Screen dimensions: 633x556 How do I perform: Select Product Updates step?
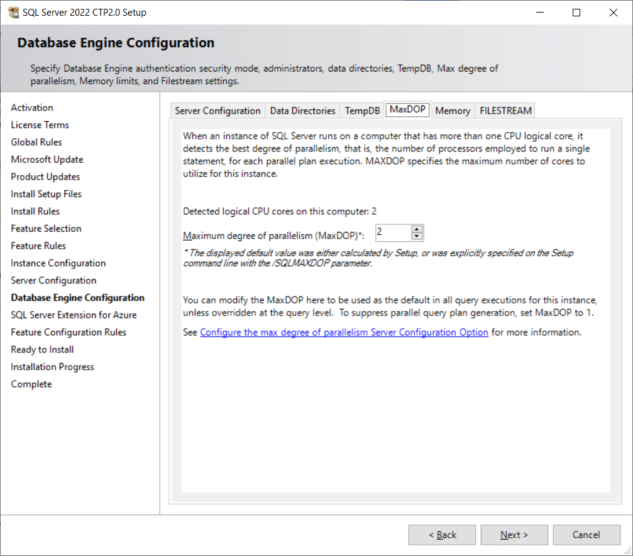(45, 177)
